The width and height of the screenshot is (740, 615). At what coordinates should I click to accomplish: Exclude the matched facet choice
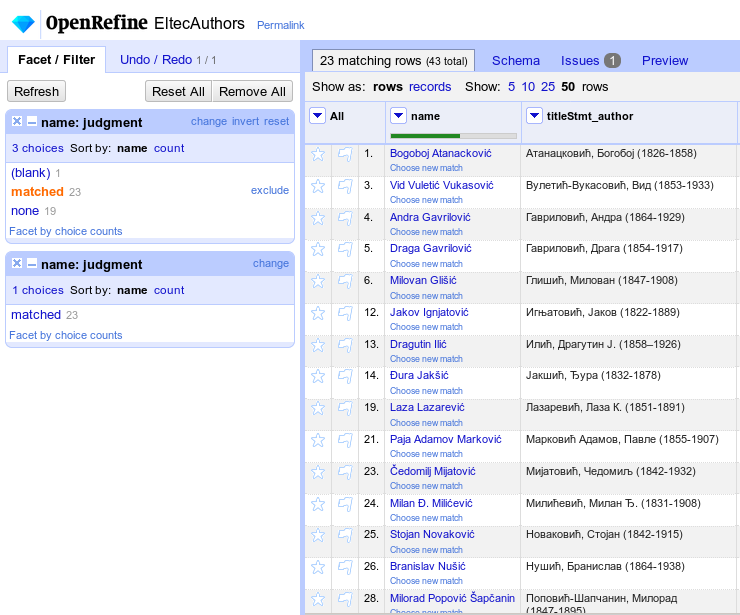click(269, 190)
